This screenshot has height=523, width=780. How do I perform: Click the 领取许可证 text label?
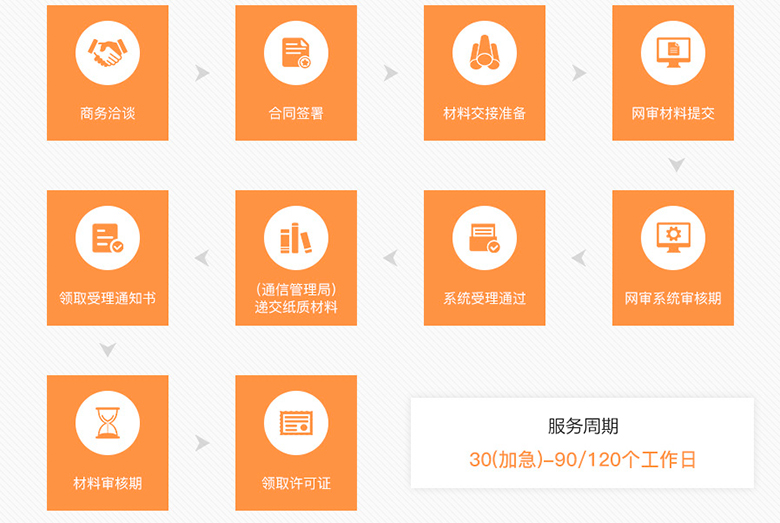[296, 483]
